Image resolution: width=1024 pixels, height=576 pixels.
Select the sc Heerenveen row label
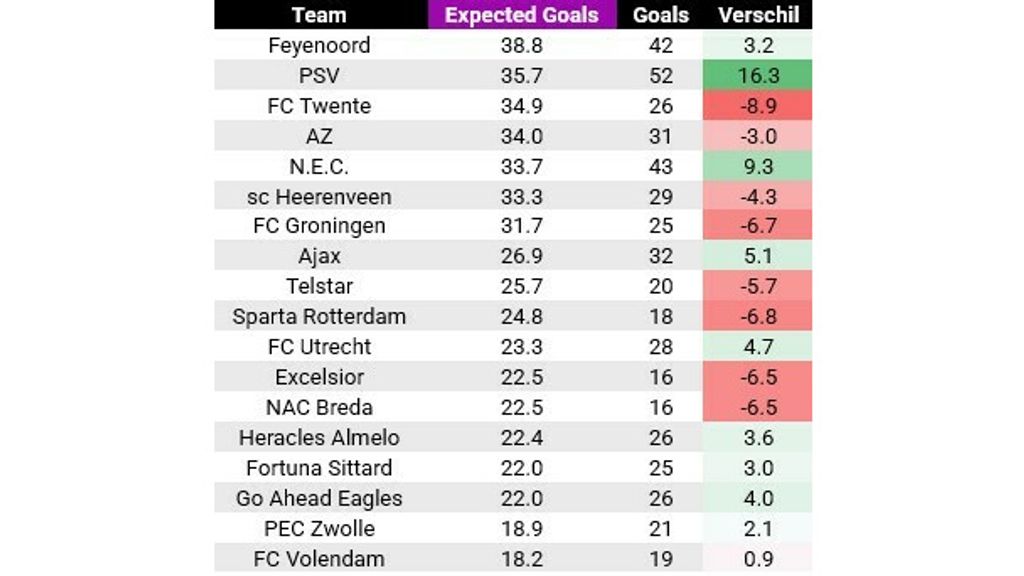319,196
